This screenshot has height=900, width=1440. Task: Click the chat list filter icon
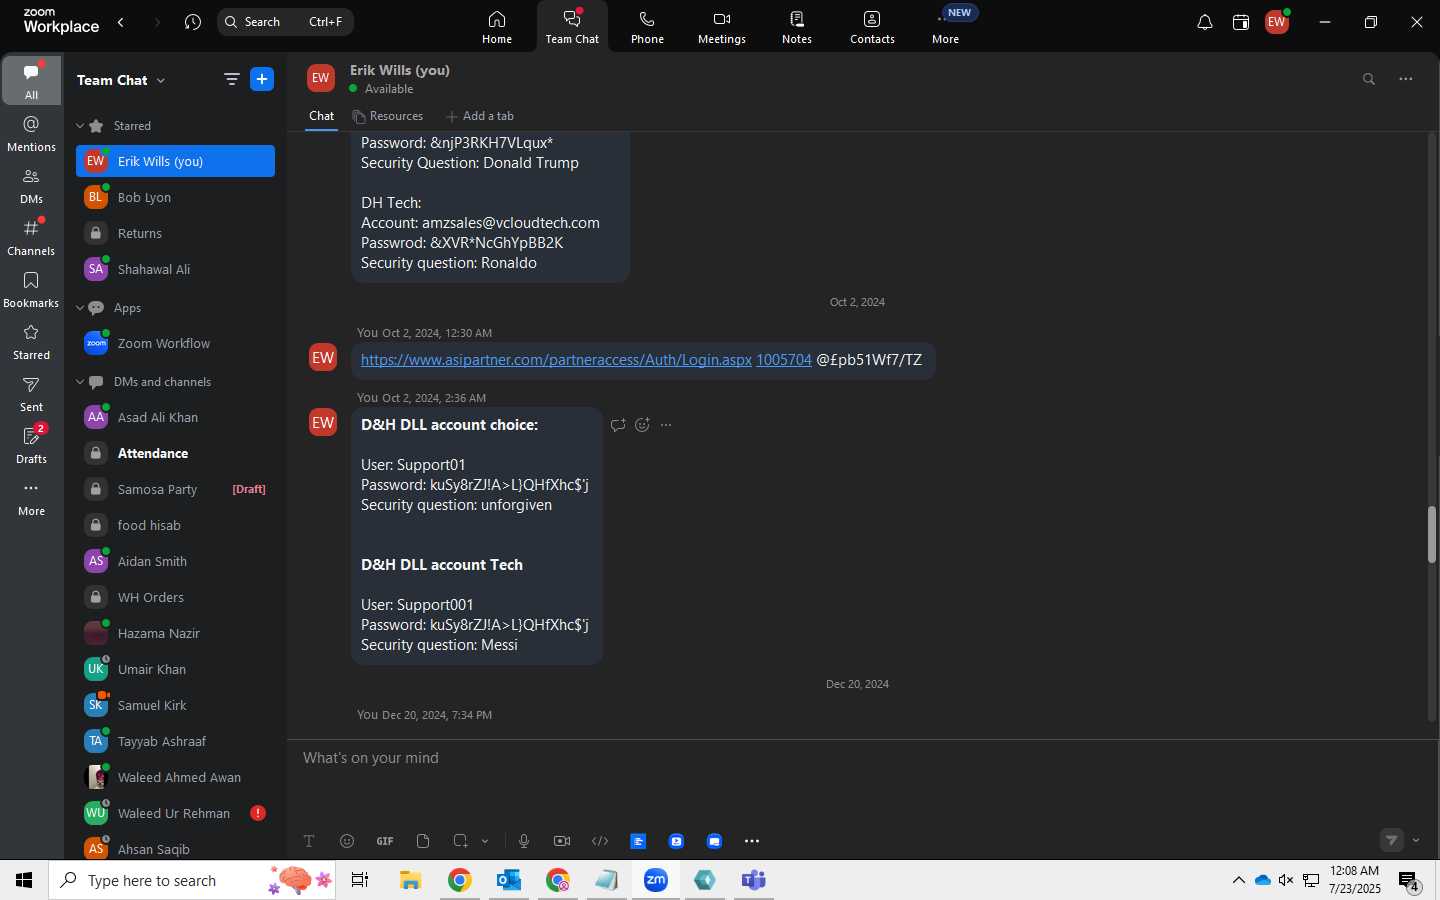[231, 79]
